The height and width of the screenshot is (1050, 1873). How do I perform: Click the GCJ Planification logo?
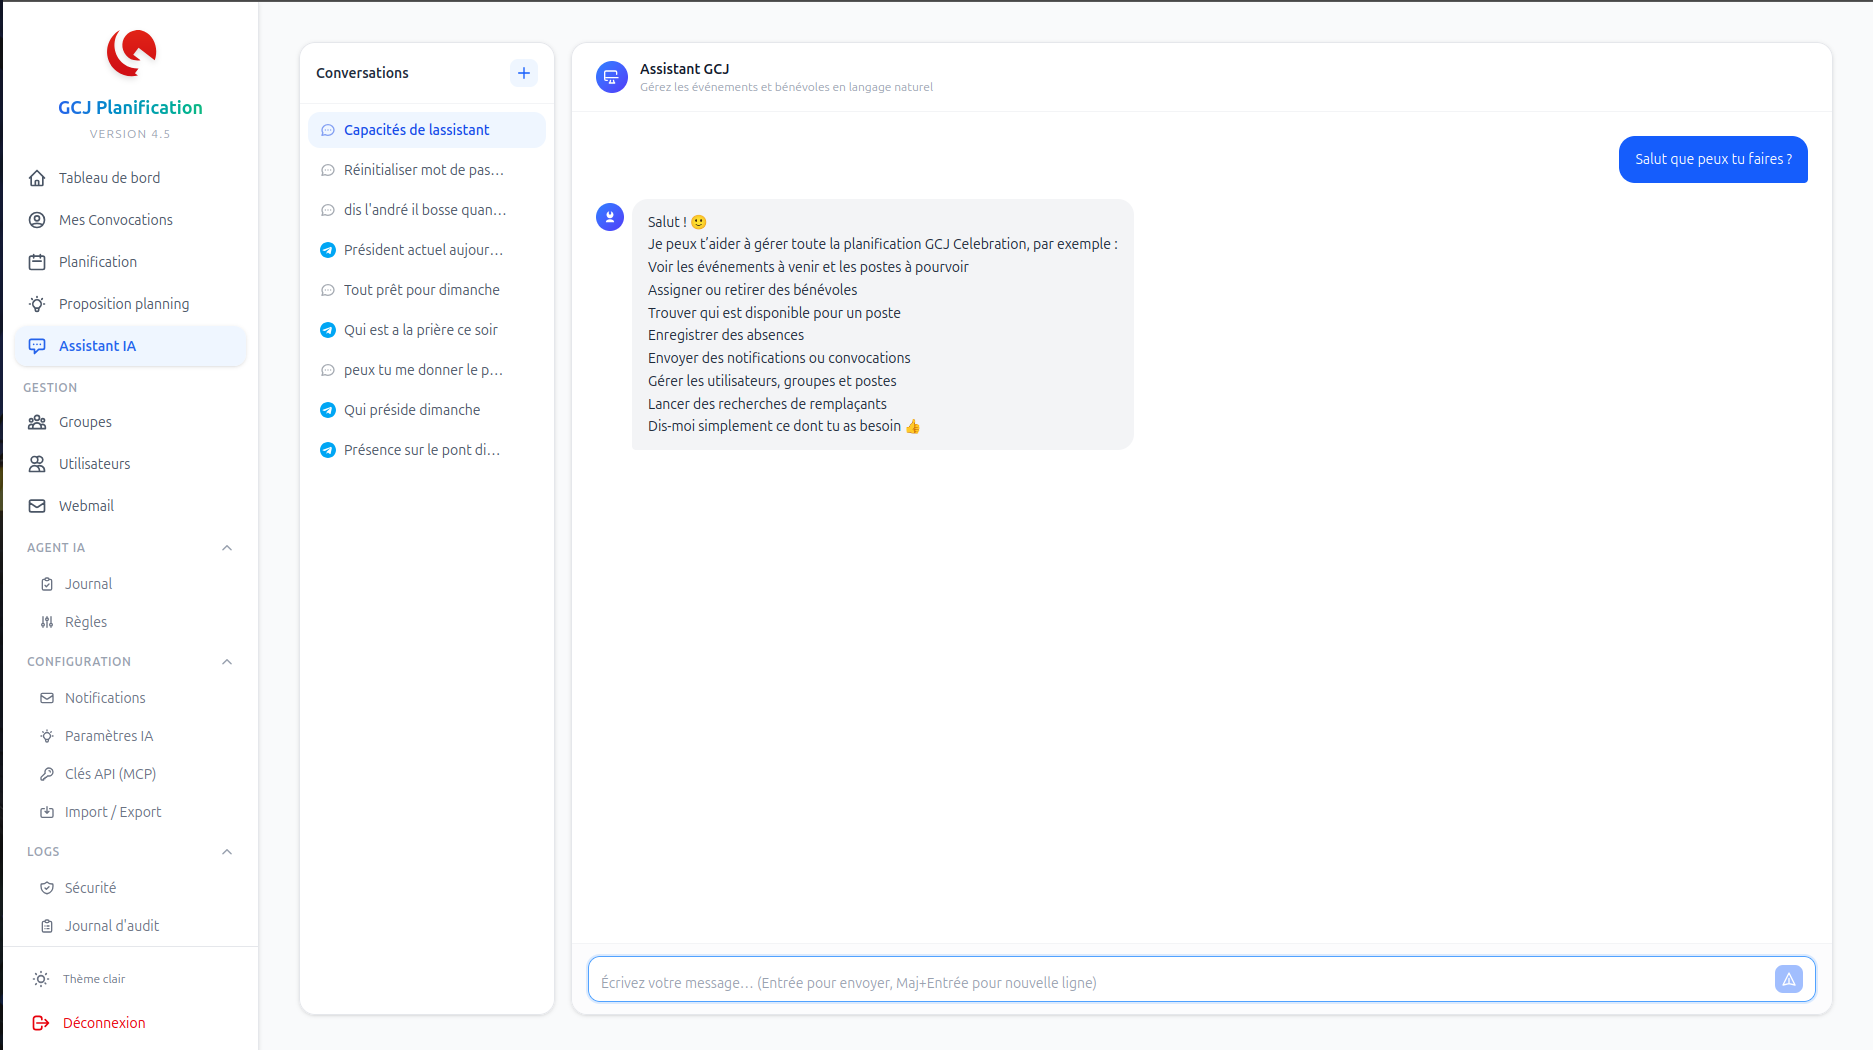pyautogui.click(x=131, y=53)
